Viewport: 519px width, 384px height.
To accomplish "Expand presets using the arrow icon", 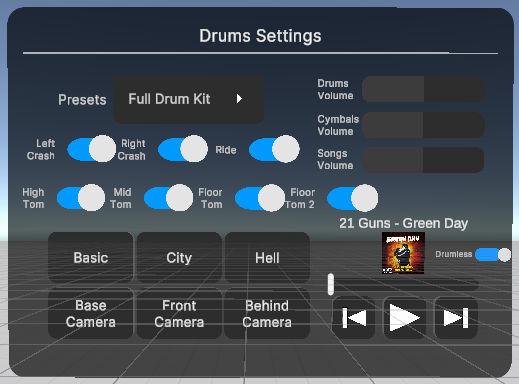I will 239,99.
